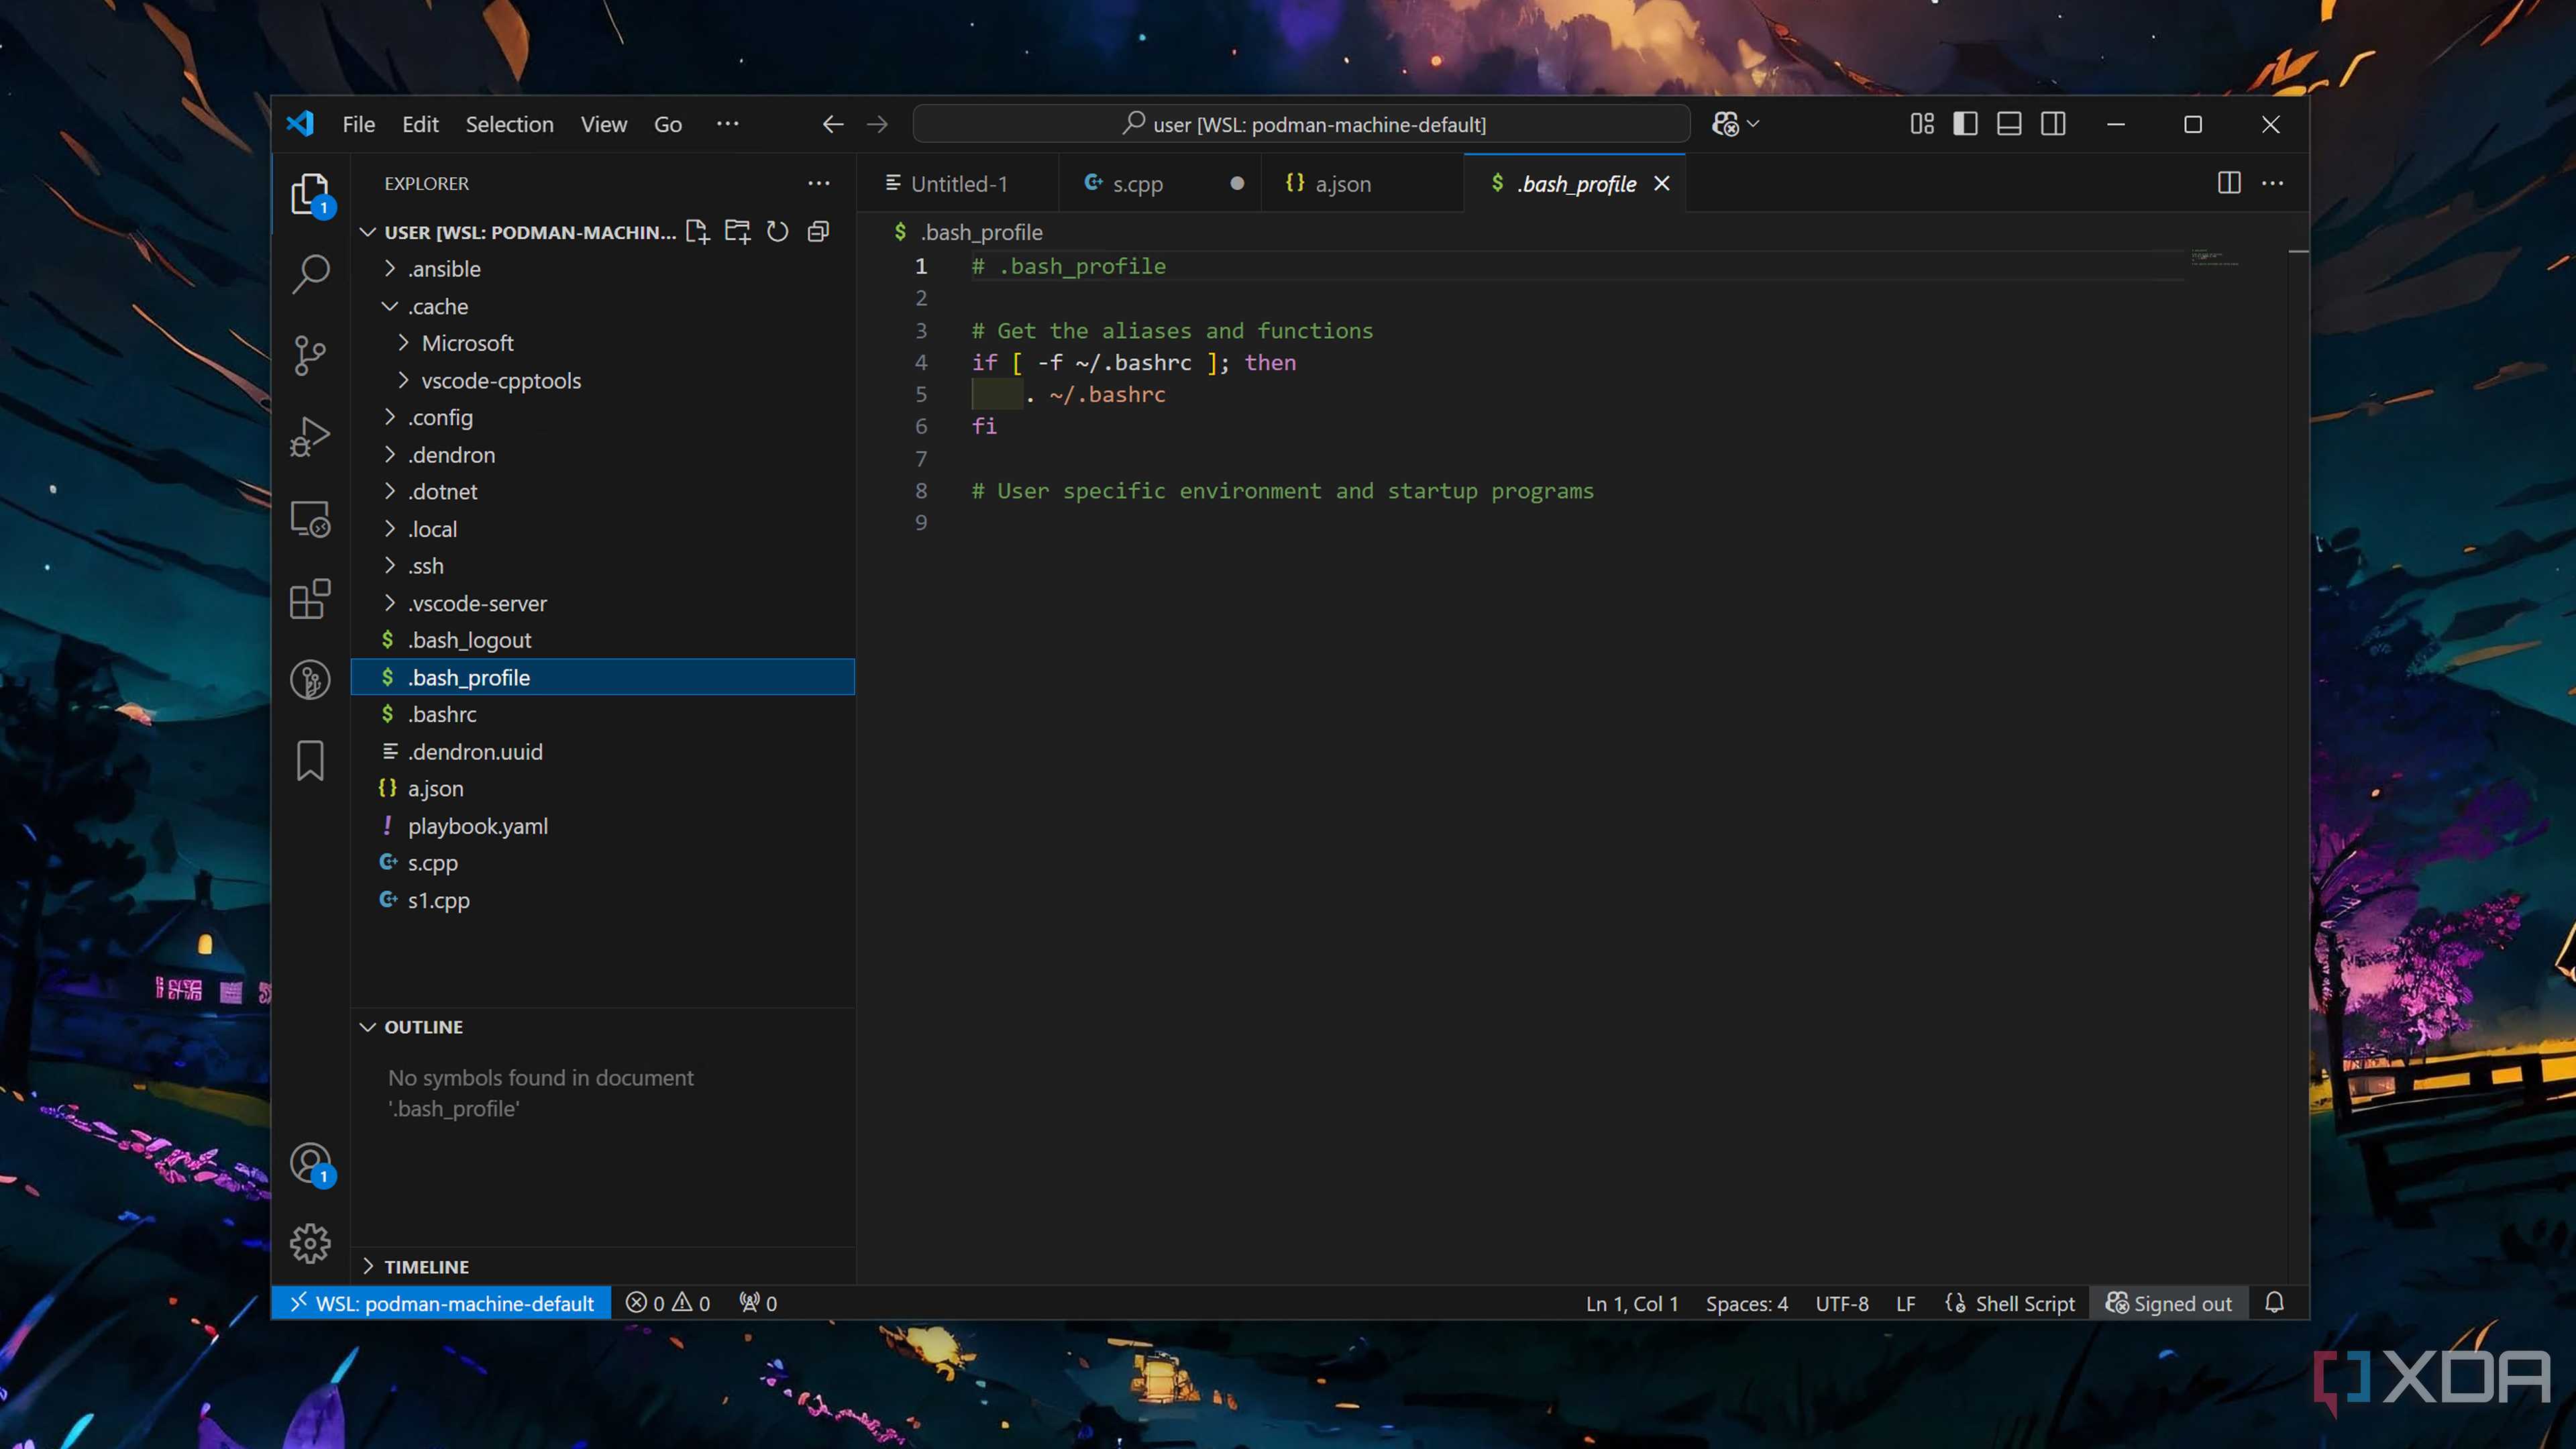This screenshot has height=1449, width=2576.
Task: Toggle Secondary Side Bar visibility
Action: tap(2053, 124)
